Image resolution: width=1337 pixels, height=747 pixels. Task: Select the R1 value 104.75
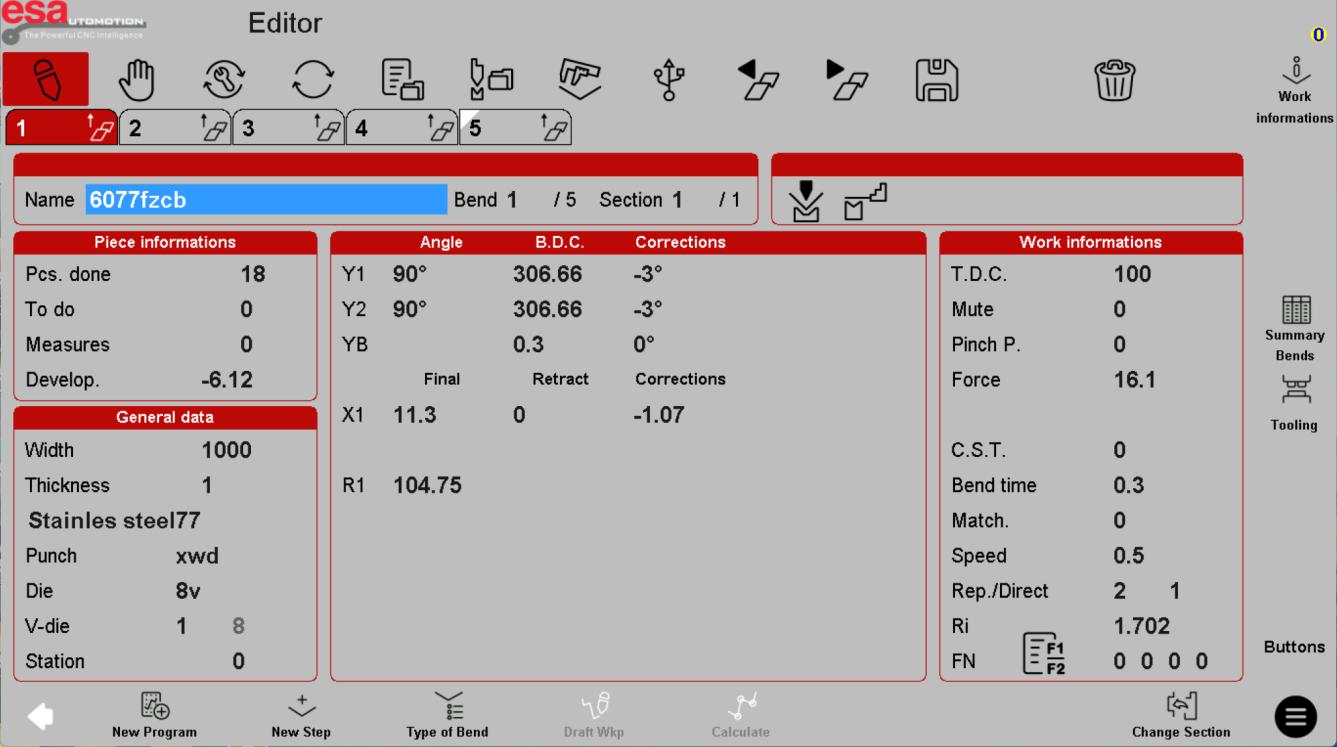(x=427, y=485)
